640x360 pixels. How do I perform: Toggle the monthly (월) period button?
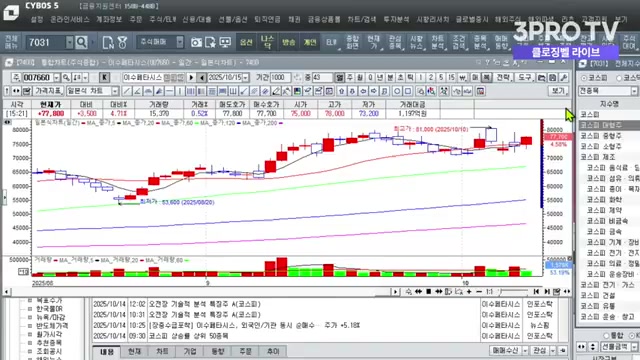[360, 78]
